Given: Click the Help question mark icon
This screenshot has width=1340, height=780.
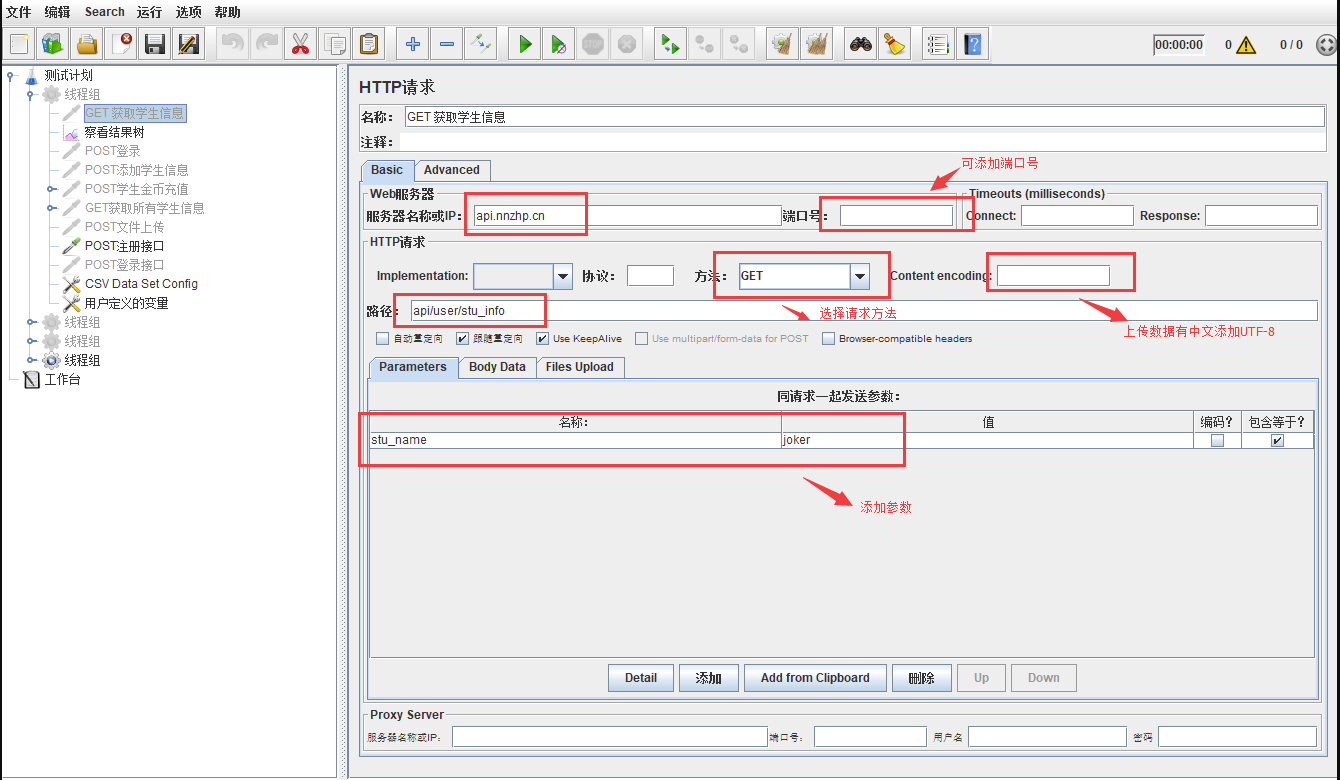Looking at the screenshot, I should coord(972,44).
